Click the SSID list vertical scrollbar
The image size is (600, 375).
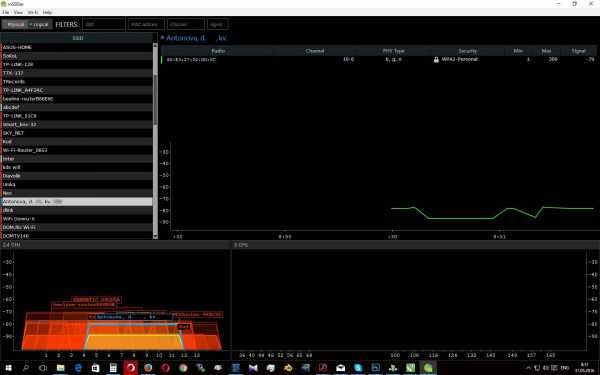click(155, 141)
